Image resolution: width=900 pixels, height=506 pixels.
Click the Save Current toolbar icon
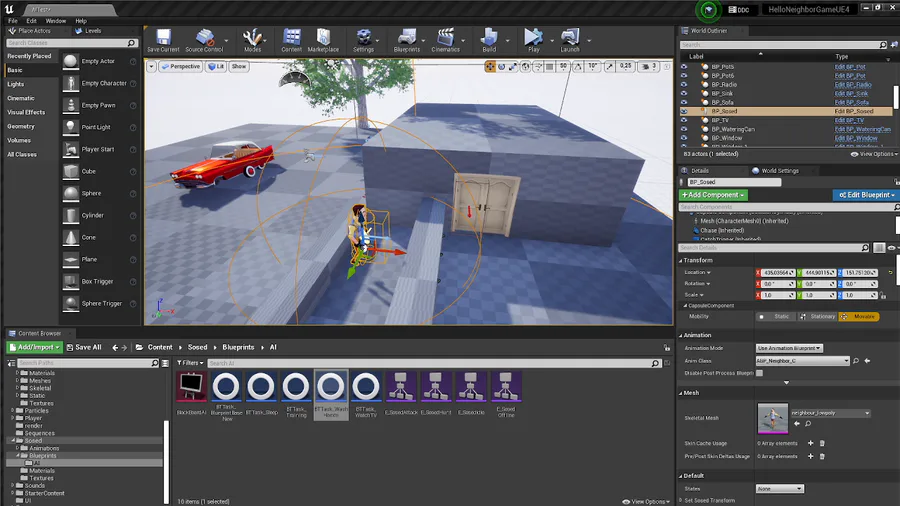[163, 38]
